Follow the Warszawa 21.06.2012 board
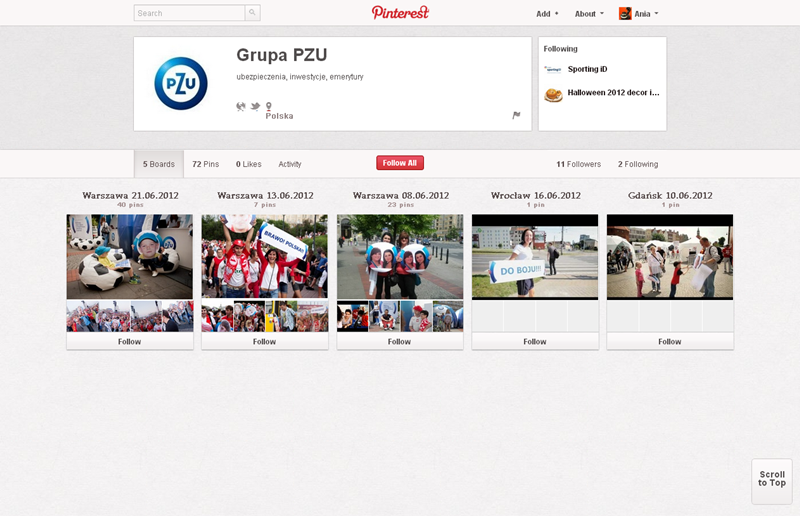 tap(129, 341)
